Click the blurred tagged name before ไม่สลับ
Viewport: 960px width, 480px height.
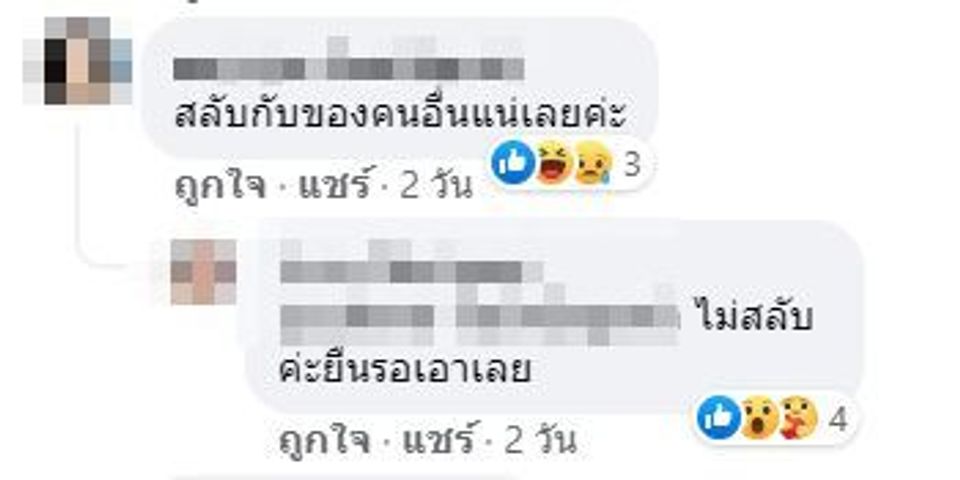coord(481,317)
